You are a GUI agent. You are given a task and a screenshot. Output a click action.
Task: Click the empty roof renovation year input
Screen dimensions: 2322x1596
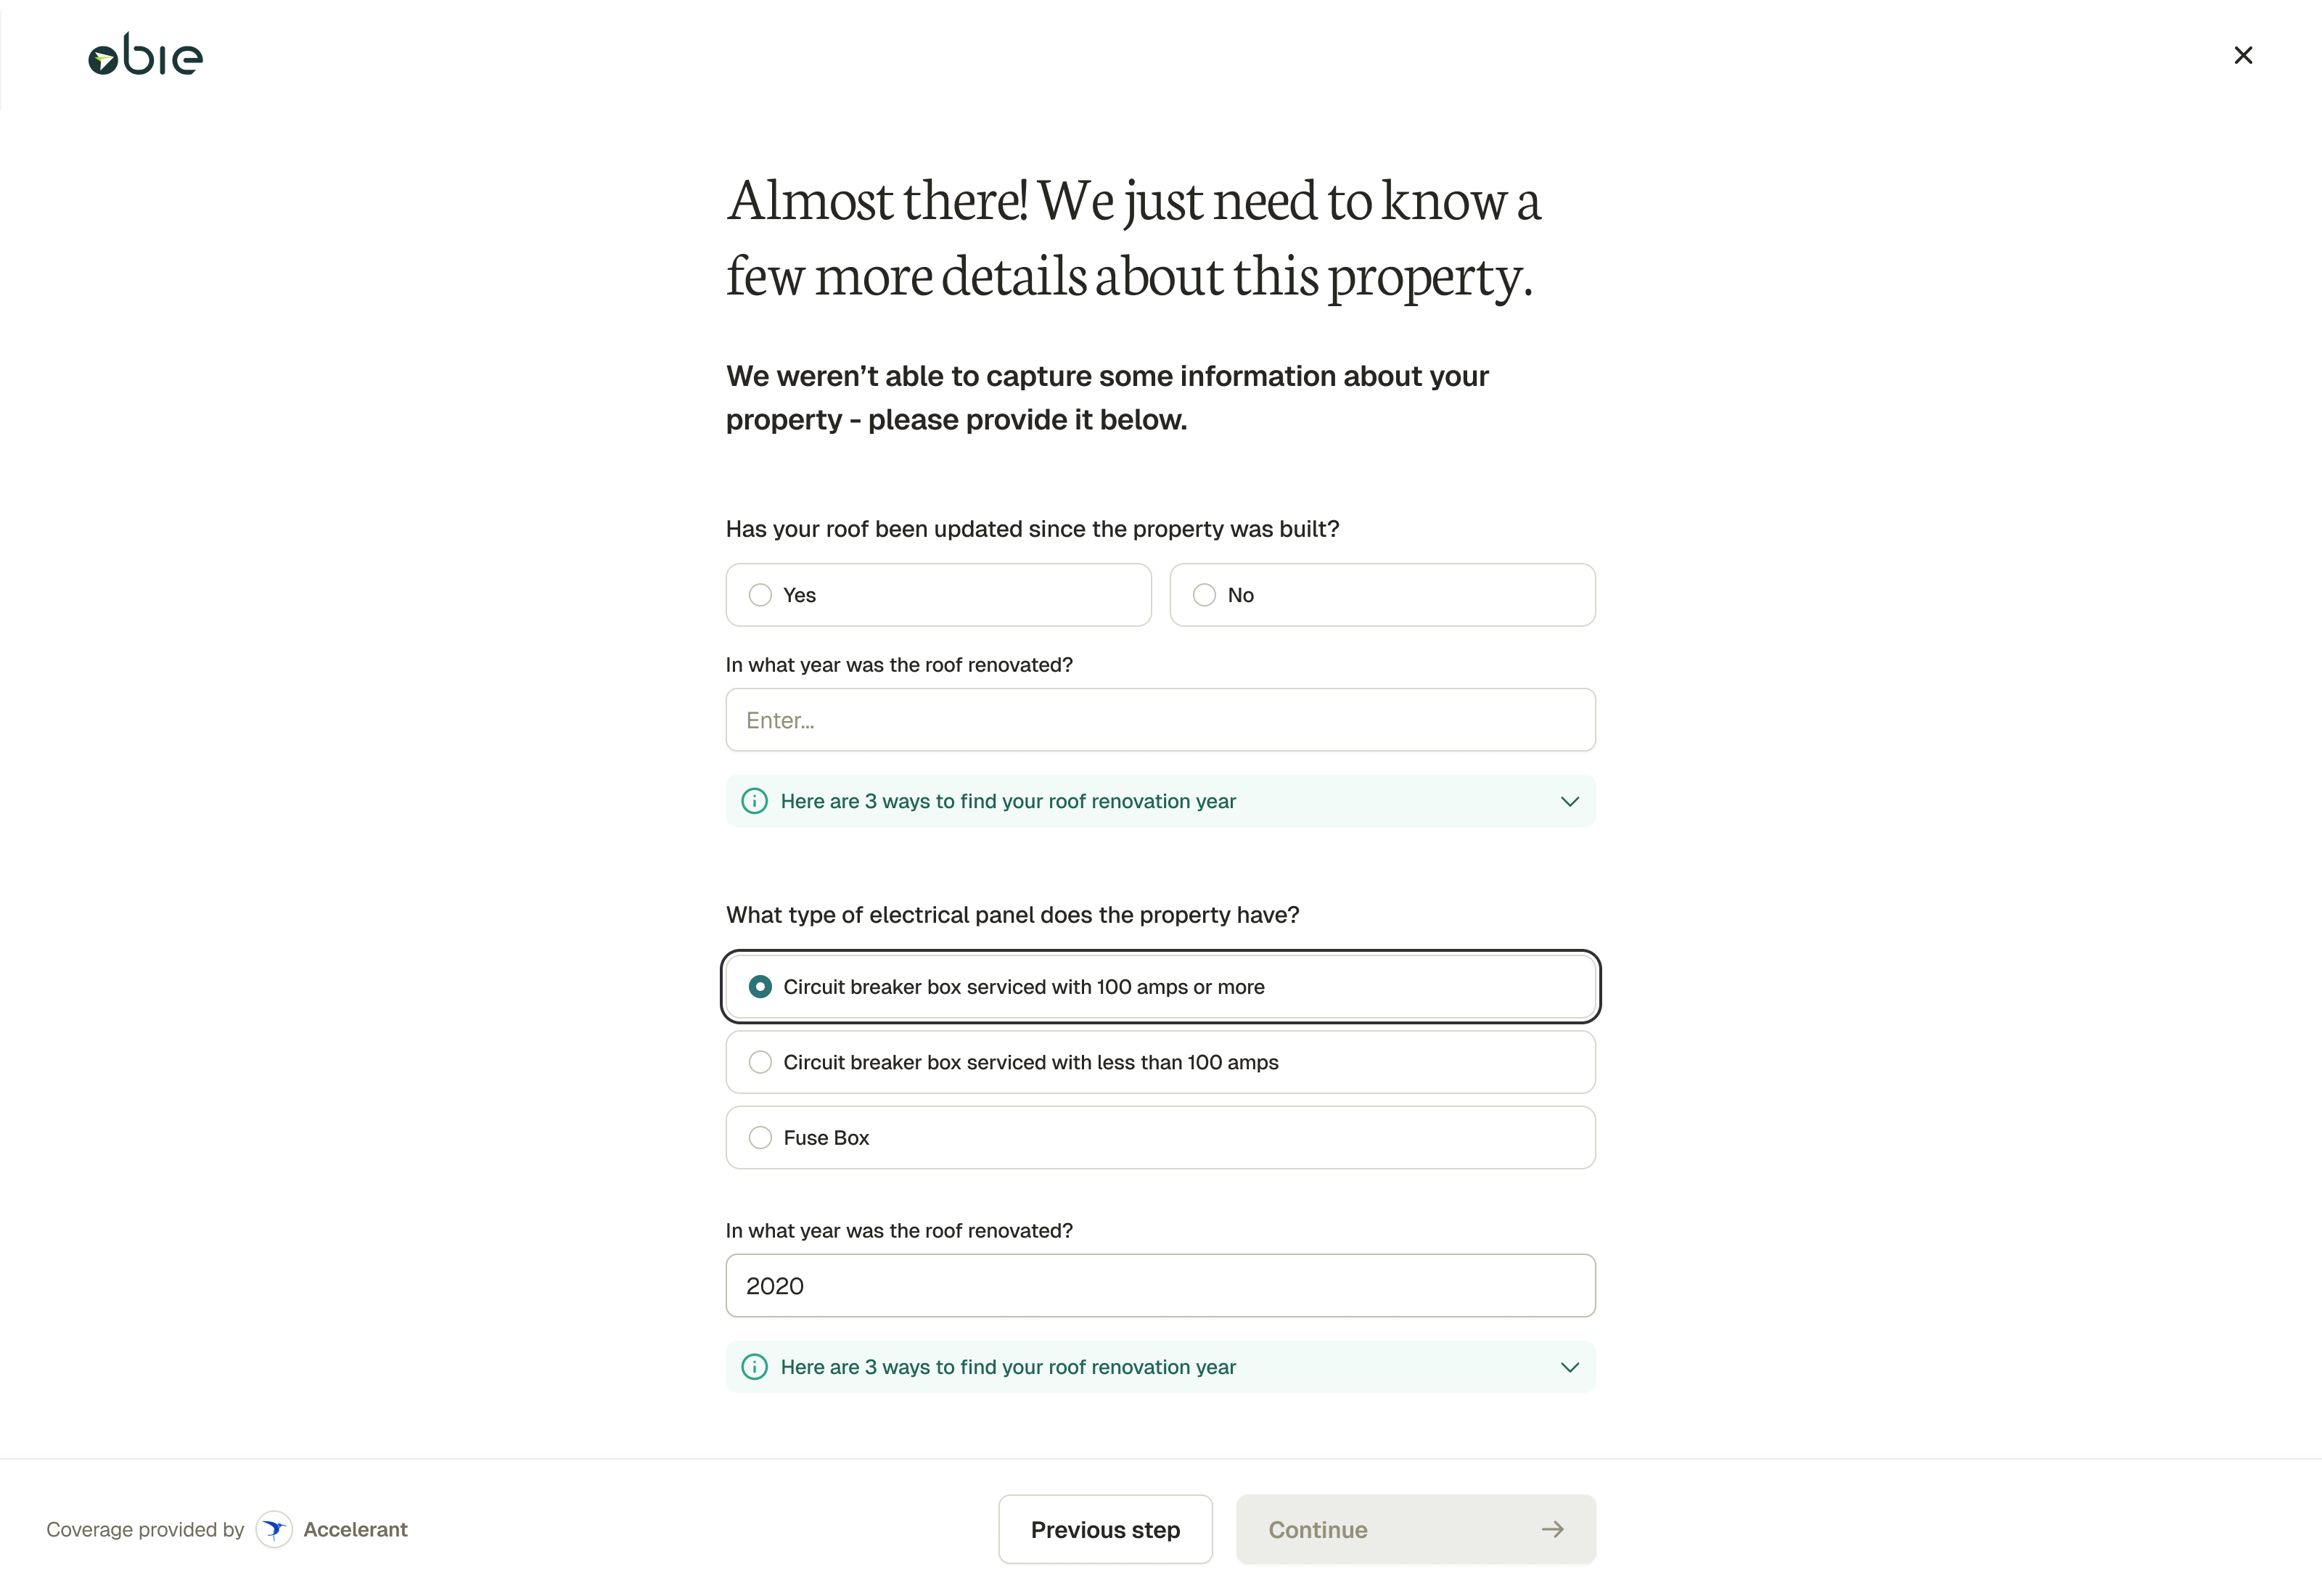point(1160,719)
